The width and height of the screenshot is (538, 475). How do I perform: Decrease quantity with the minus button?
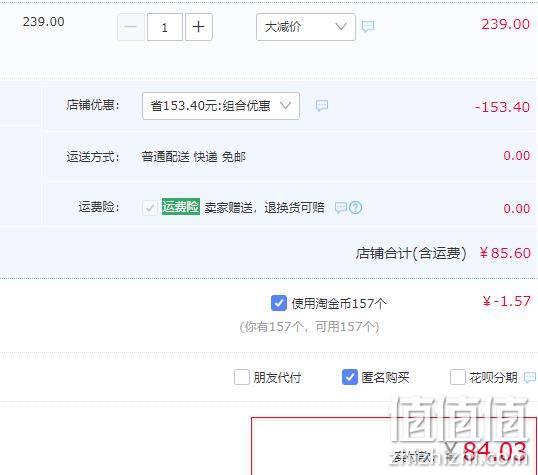point(131,27)
